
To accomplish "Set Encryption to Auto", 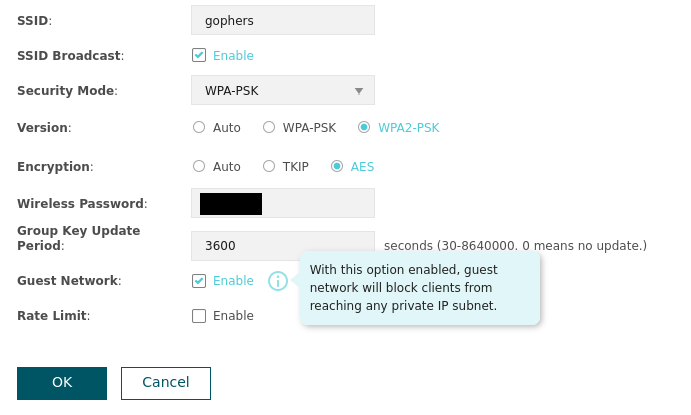I will (199, 167).
